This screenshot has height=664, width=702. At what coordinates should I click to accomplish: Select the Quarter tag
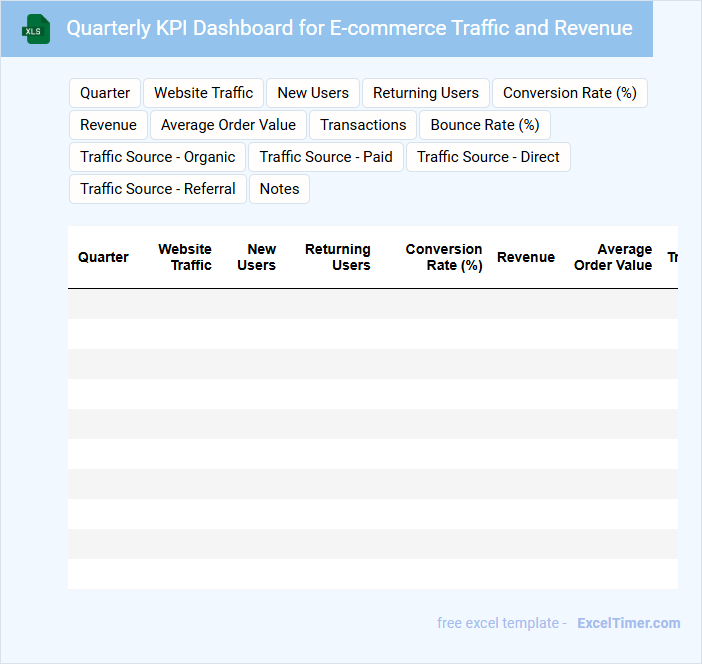(x=105, y=93)
